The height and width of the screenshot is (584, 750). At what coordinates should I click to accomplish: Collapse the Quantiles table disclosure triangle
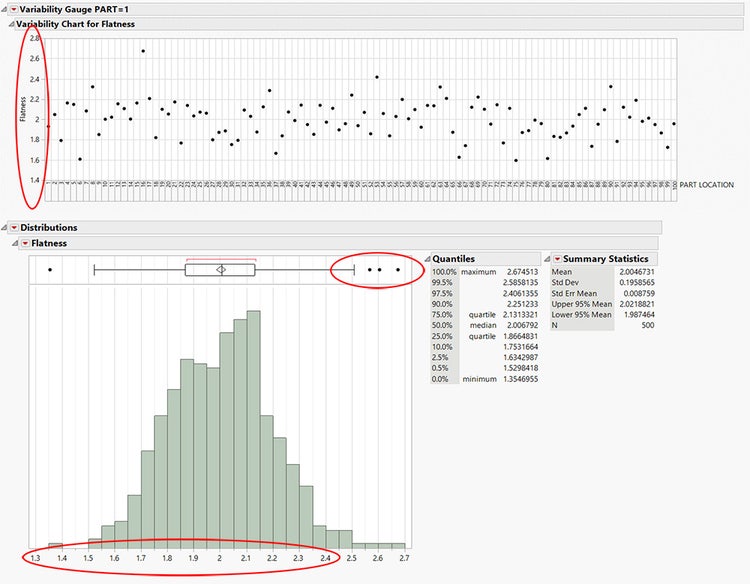point(427,258)
